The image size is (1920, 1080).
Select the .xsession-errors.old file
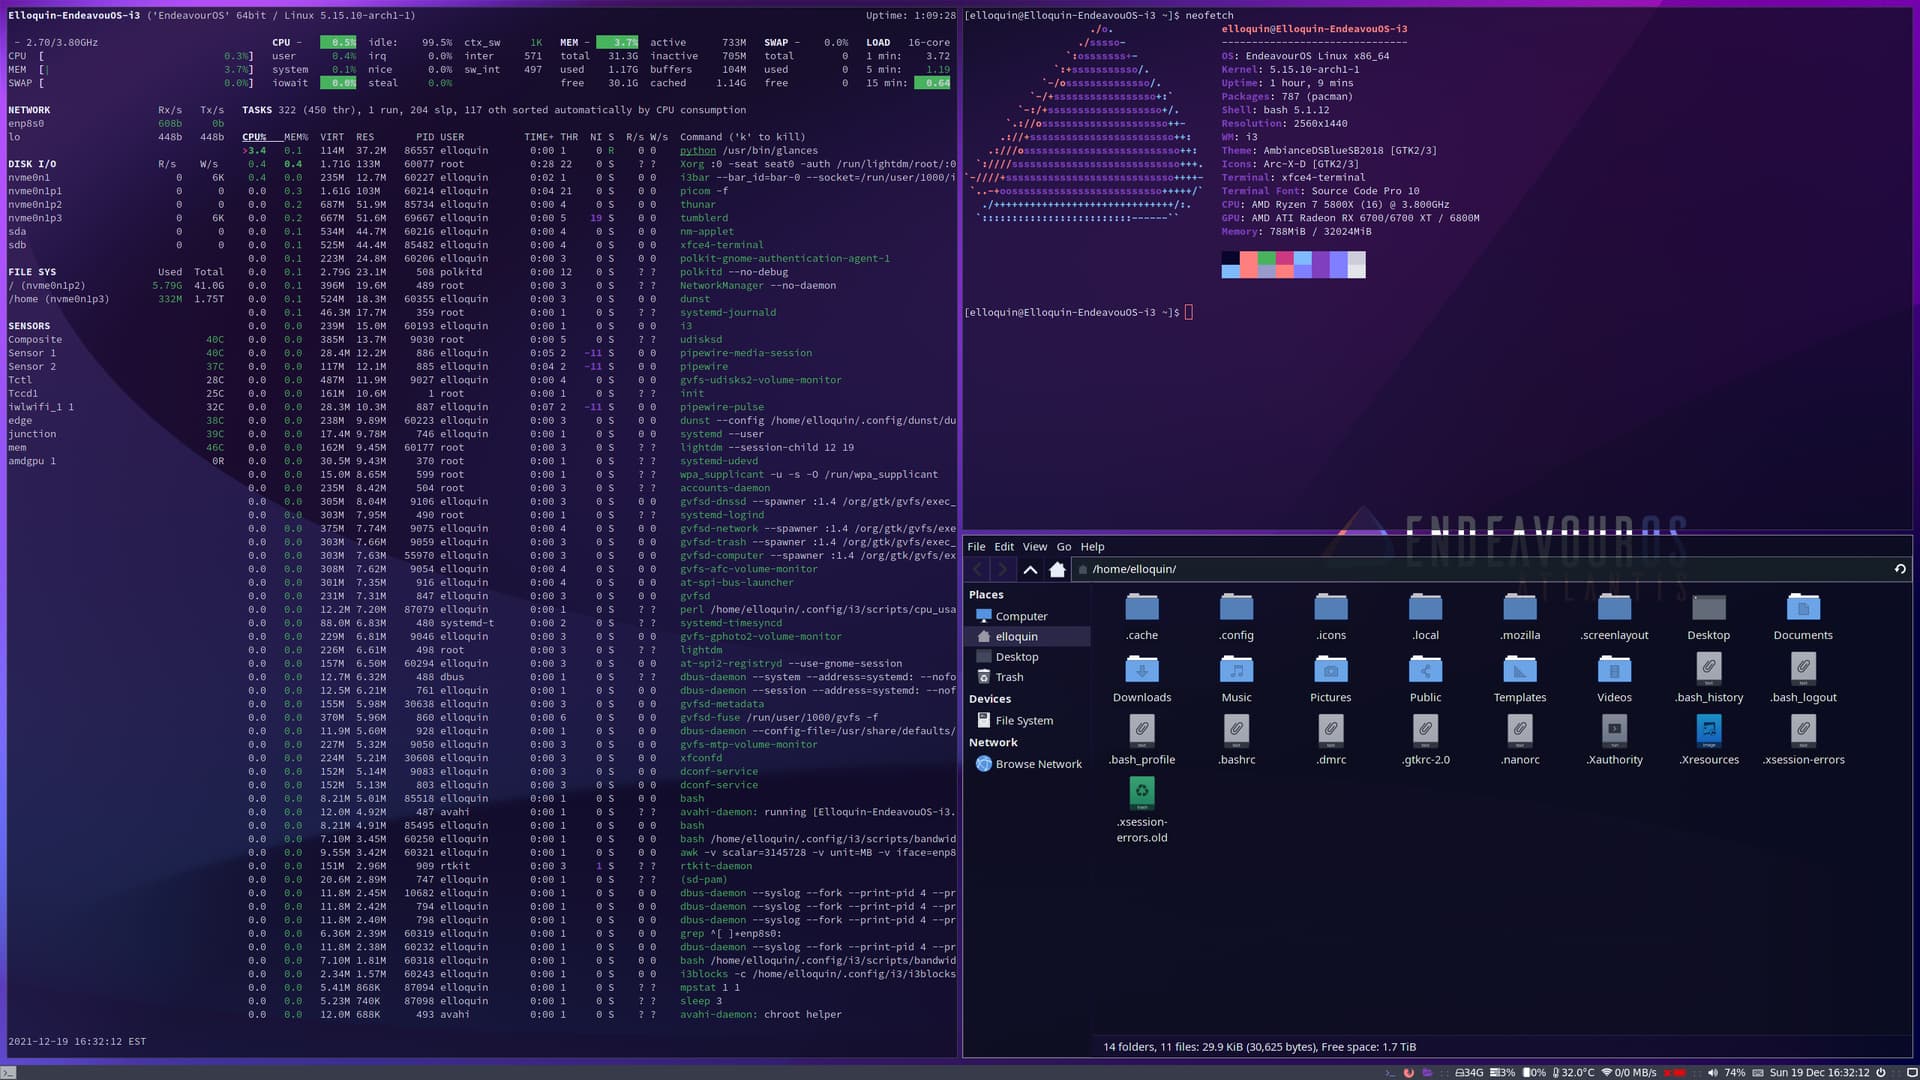tap(1142, 810)
